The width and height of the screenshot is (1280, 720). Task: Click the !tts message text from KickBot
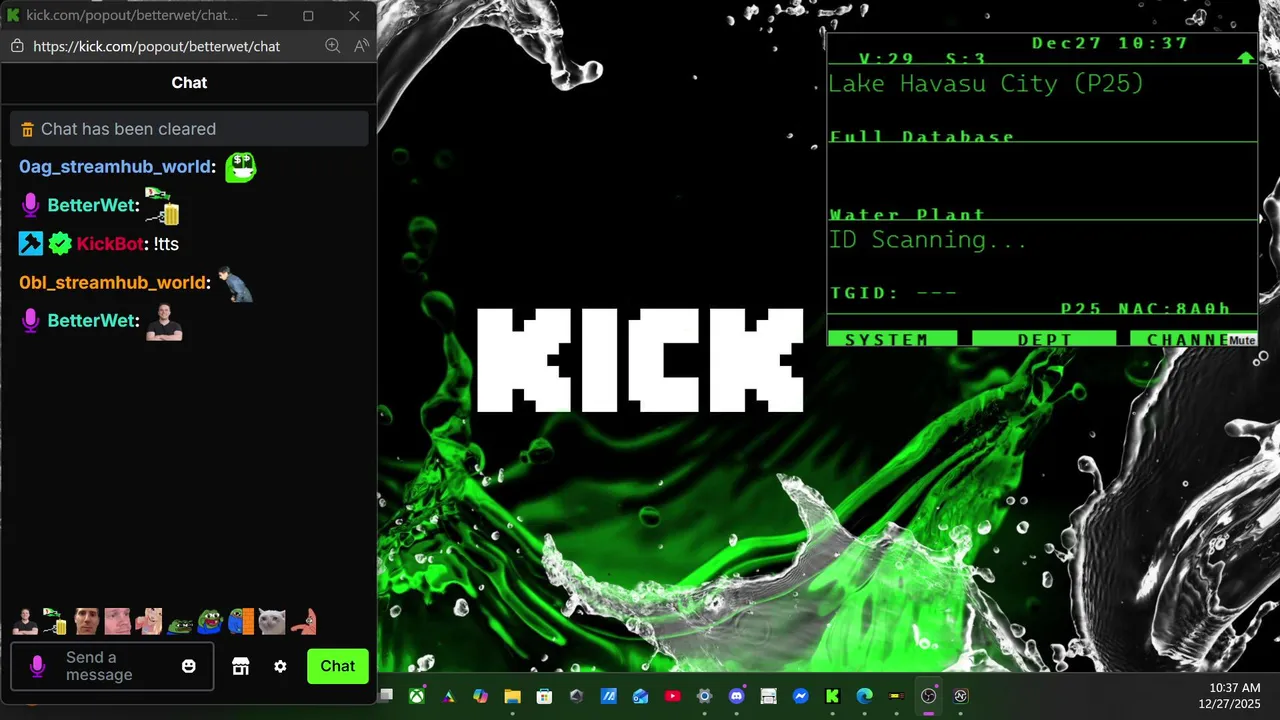[166, 244]
